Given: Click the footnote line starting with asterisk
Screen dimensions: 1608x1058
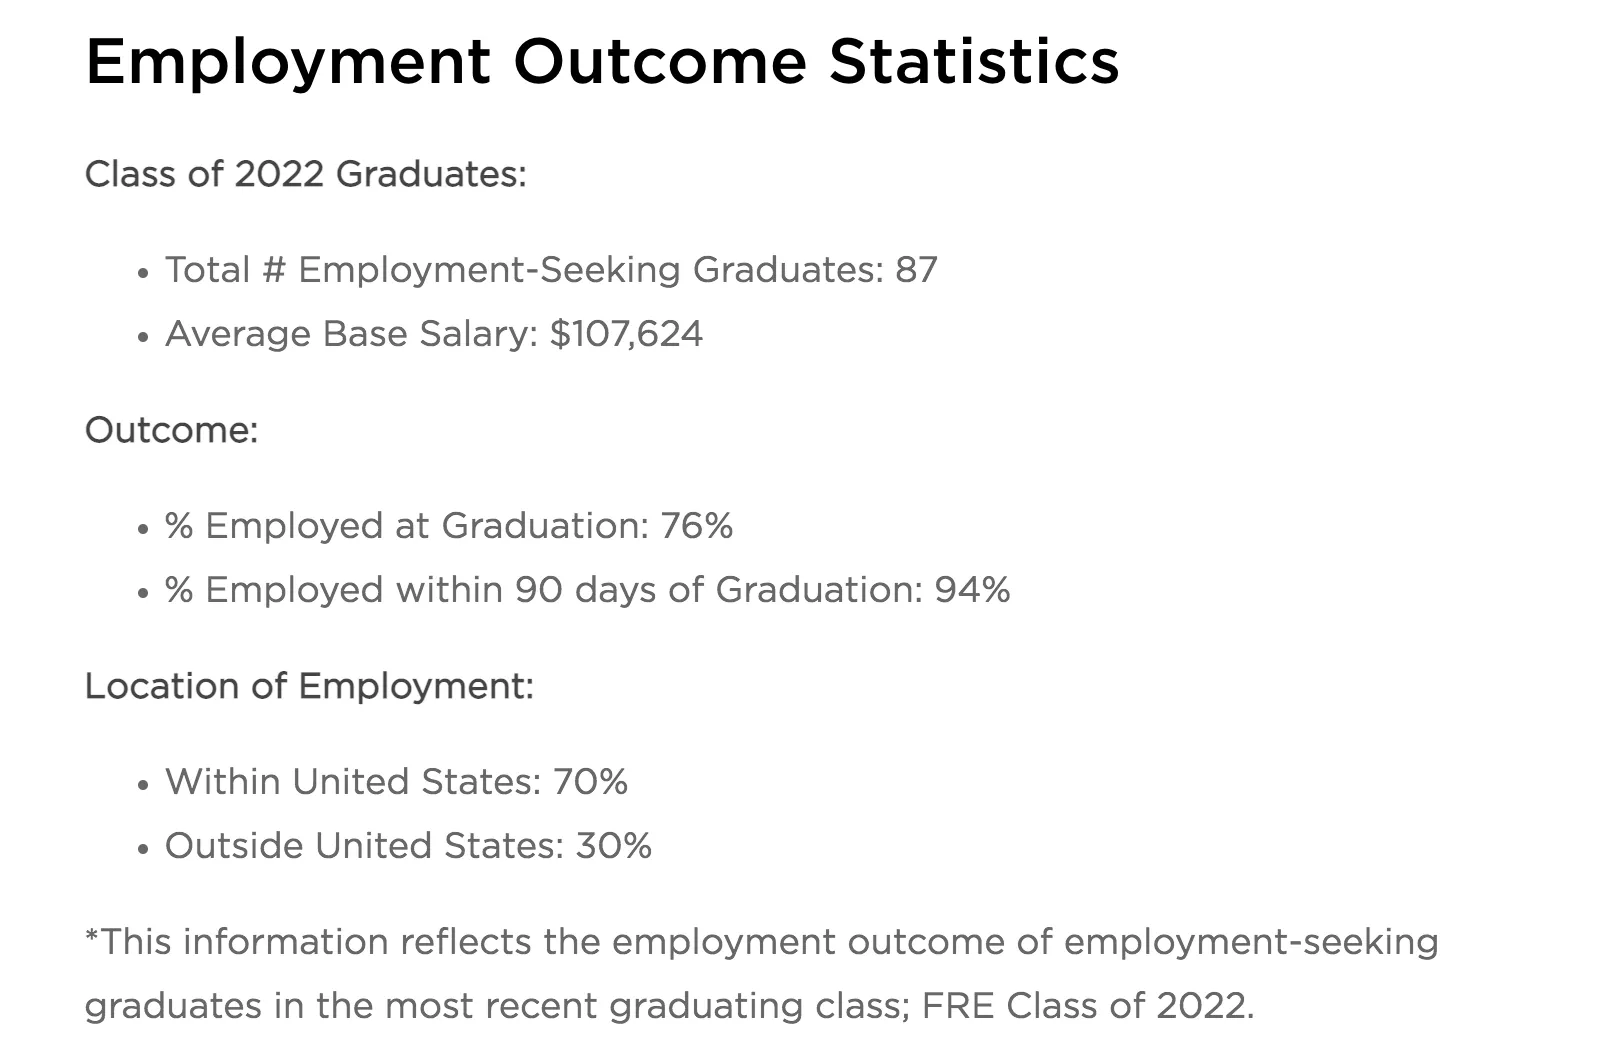Looking at the screenshot, I should click(x=760, y=942).
